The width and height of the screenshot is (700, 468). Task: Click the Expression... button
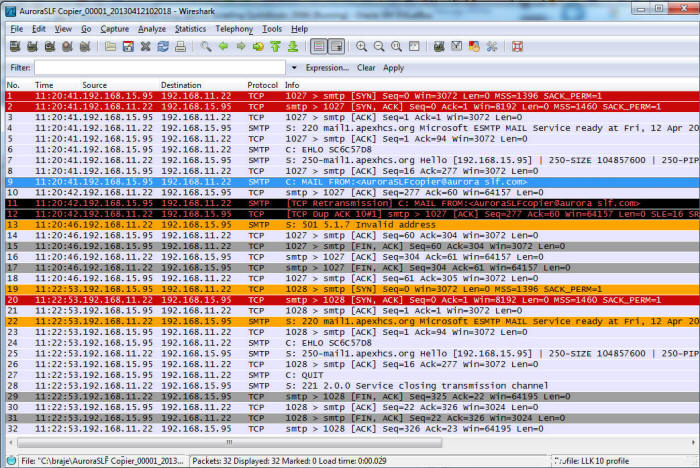327,68
